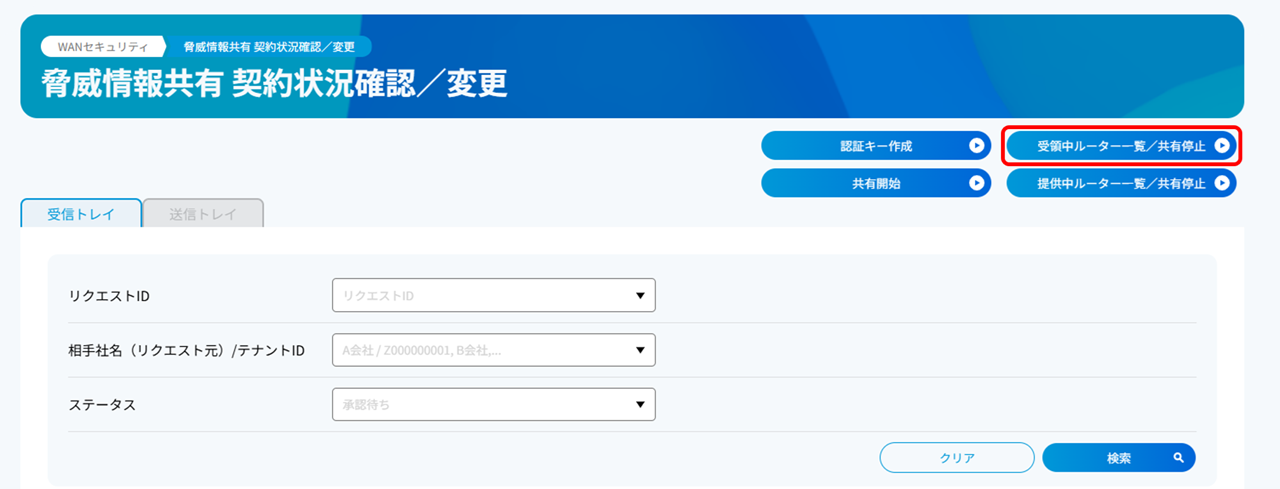Click arrow icon on 提供中ルーター一覧/共有停止
Screen dimensions: 1280x489
click(1222, 183)
